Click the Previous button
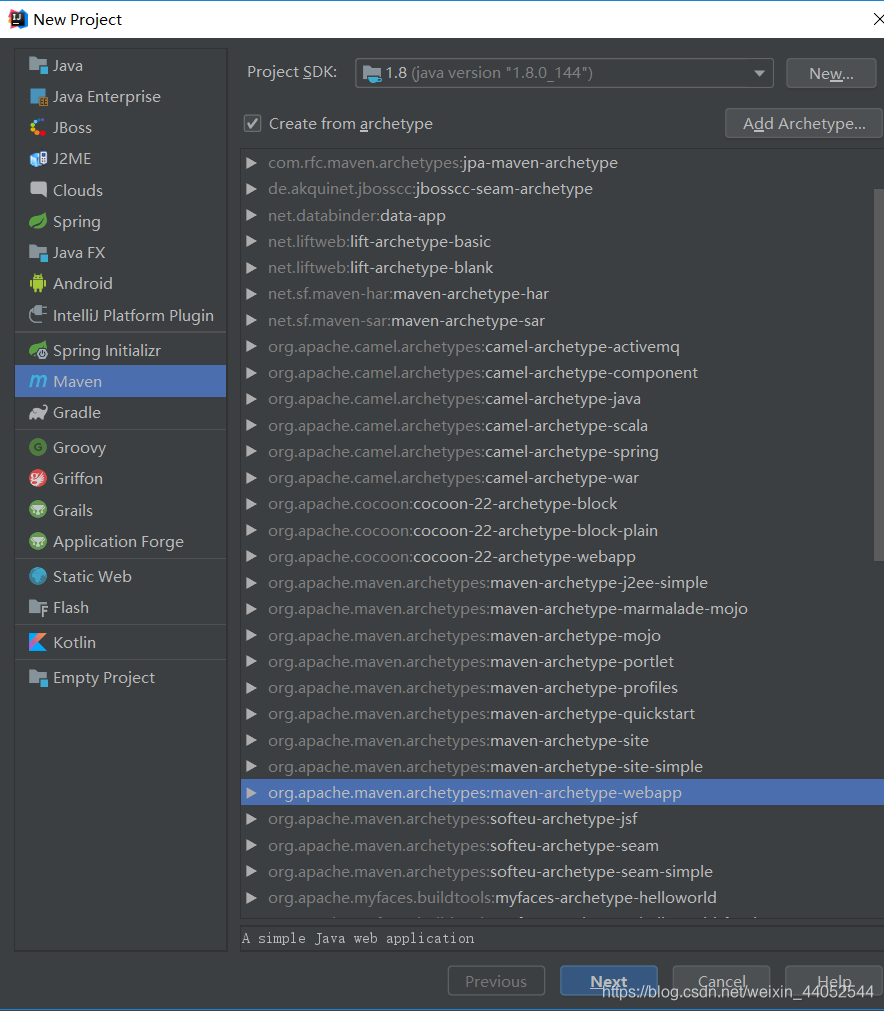This screenshot has width=884, height=1011. tap(496, 981)
